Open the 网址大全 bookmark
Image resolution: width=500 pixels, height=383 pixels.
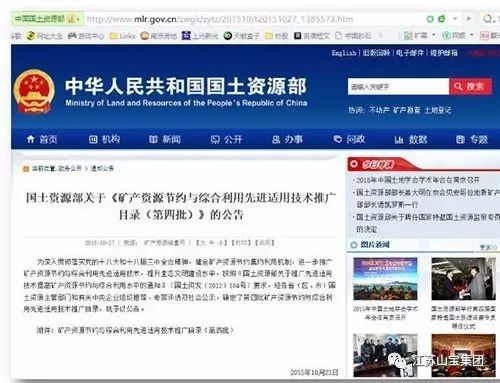(45, 36)
